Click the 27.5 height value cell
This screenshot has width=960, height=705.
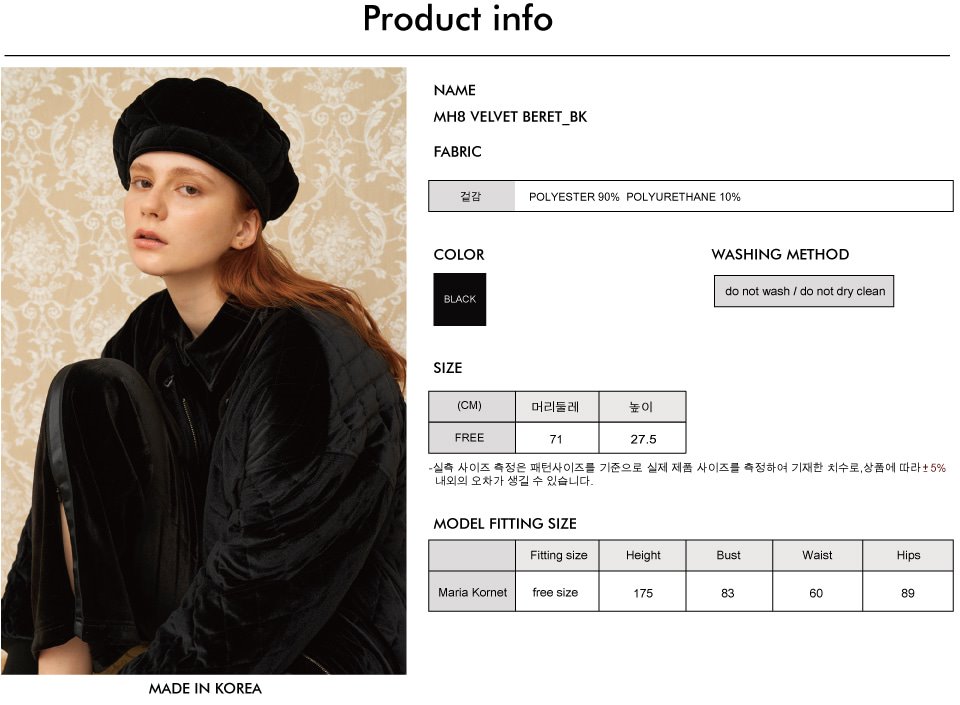point(642,439)
